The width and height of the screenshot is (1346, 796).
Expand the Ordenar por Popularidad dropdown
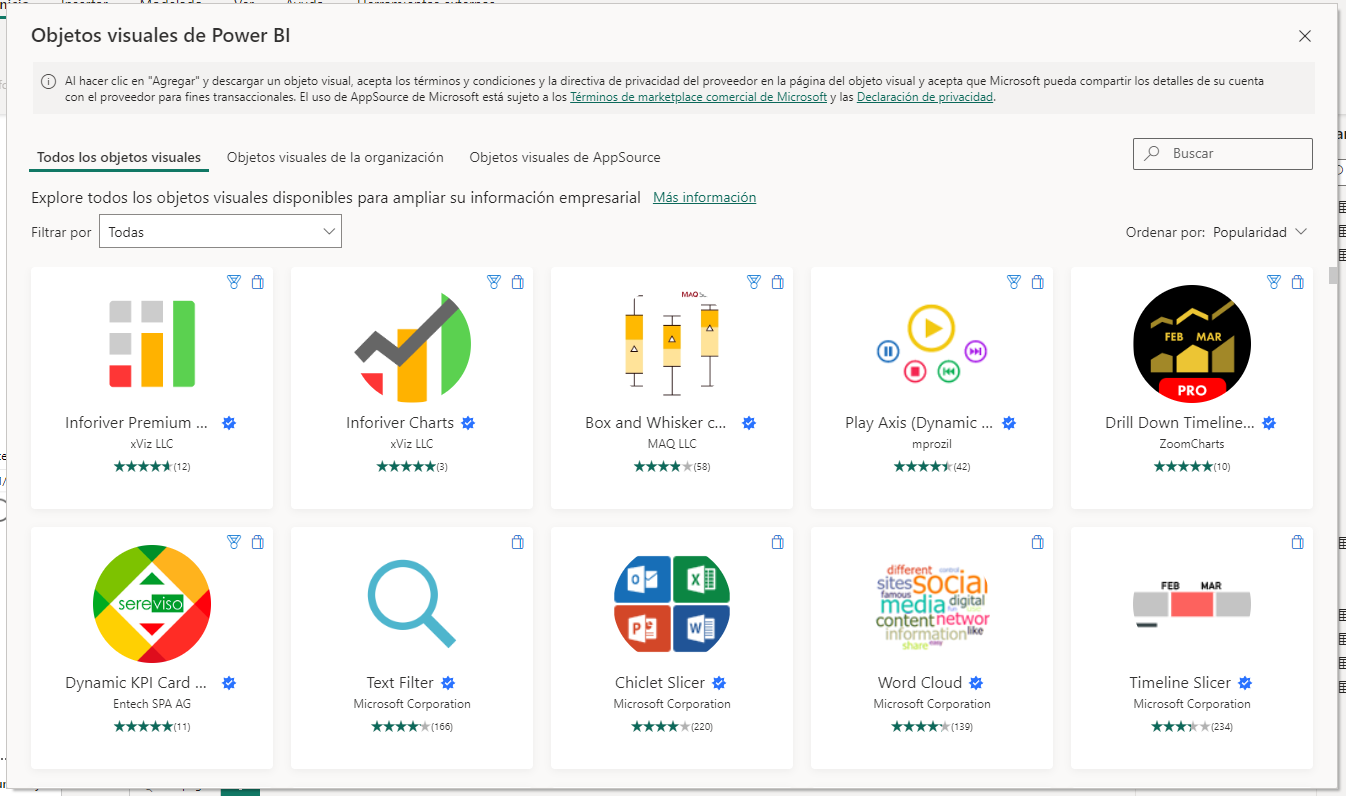click(x=1259, y=232)
